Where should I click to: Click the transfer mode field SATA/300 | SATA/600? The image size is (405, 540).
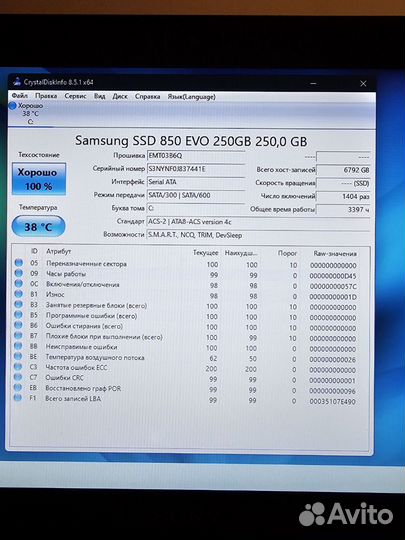(x=196, y=195)
